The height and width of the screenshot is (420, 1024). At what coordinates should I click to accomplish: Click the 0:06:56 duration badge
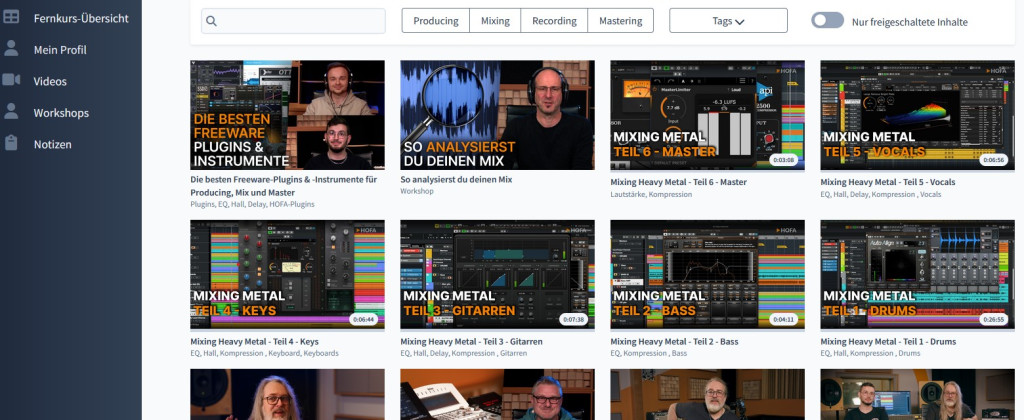click(x=993, y=159)
